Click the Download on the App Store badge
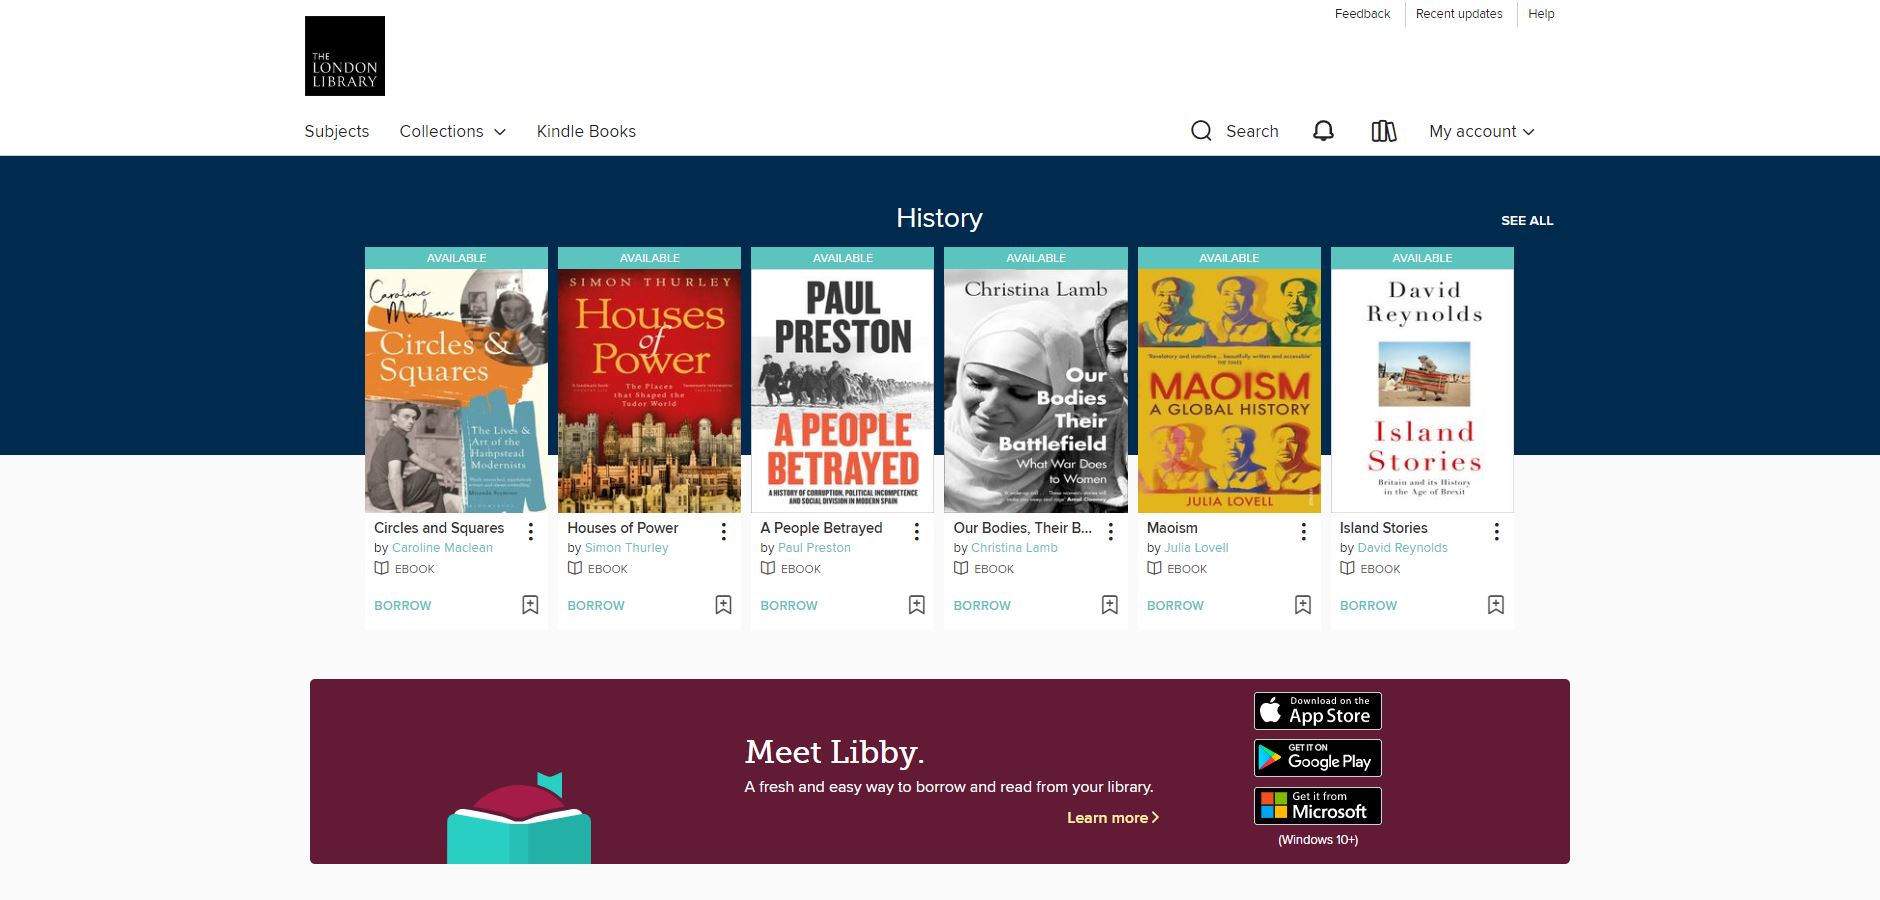Viewport: 1880px width, 900px height. pos(1317,711)
